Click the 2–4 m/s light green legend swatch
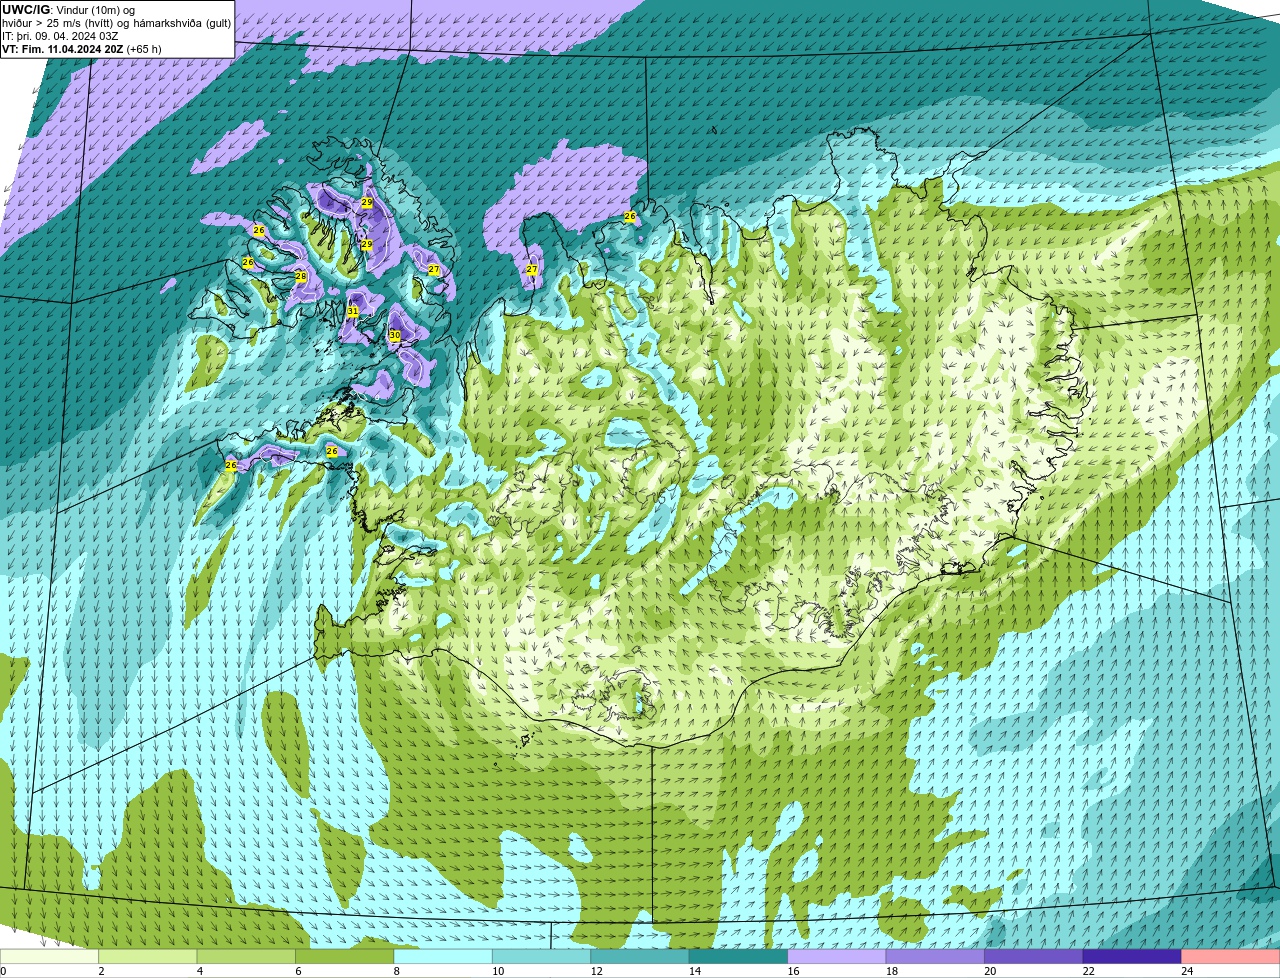Viewport: 1280px width, 978px height. [148, 956]
